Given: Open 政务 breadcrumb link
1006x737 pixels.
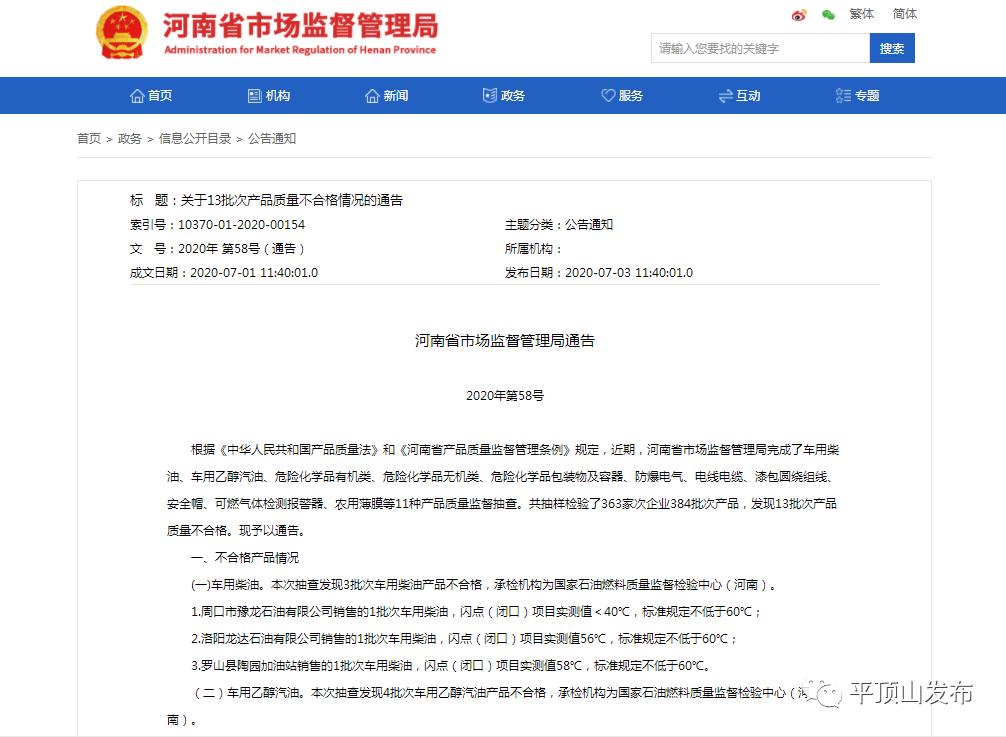Looking at the screenshot, I should (130, 139).
